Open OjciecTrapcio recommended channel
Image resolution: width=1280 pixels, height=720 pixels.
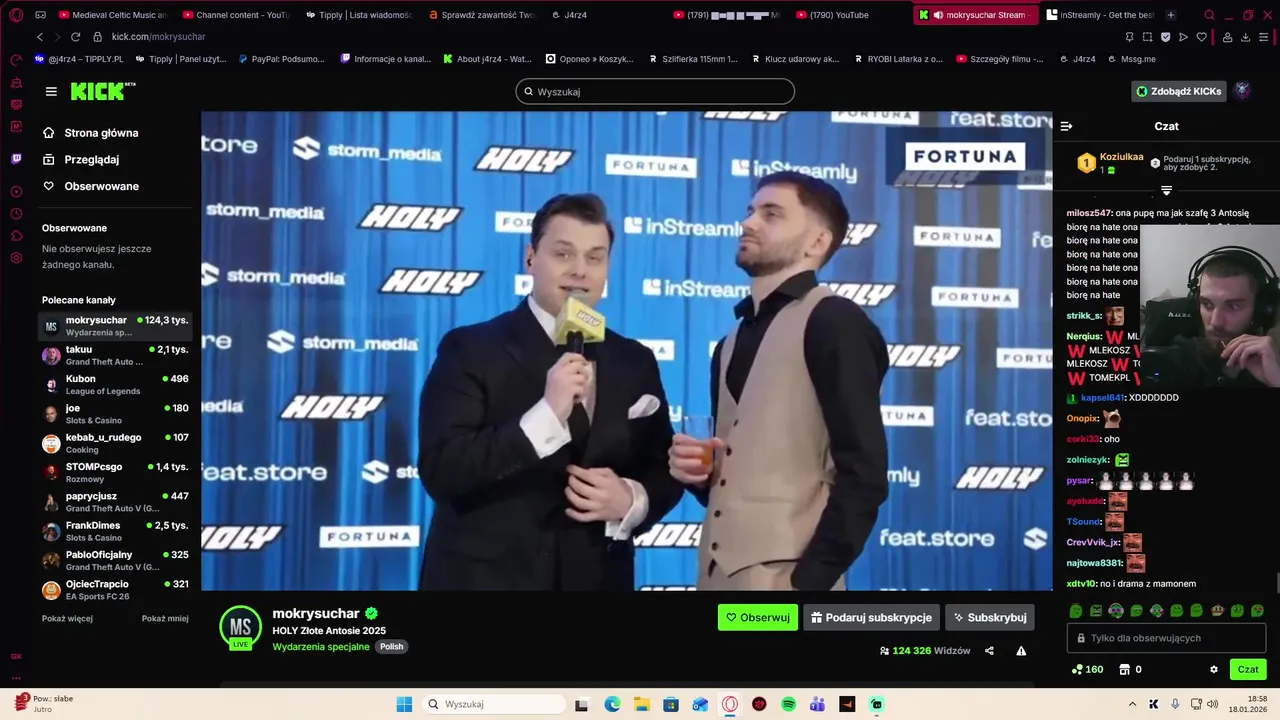pos(115,589)
